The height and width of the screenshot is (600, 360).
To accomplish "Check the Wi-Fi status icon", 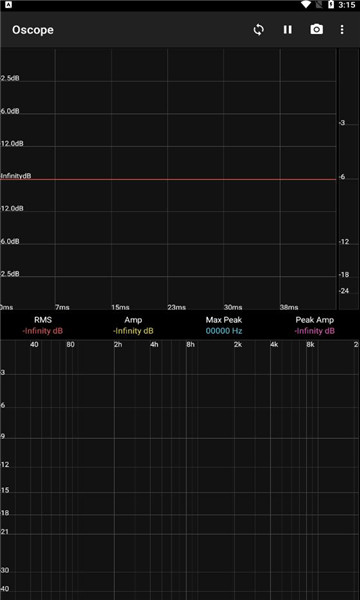I will point(306,5).
